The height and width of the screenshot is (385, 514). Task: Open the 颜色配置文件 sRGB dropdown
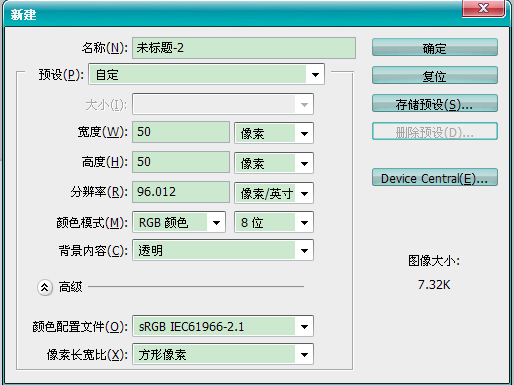223,326
